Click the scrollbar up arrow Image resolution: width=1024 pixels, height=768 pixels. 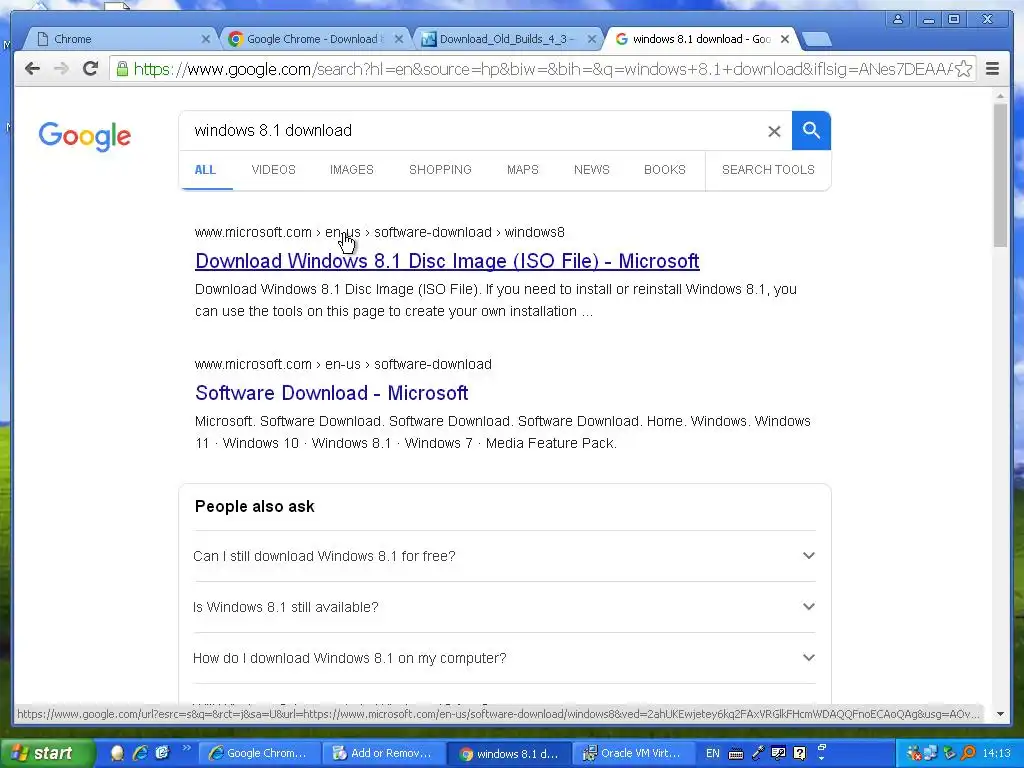click(1000, 96)
